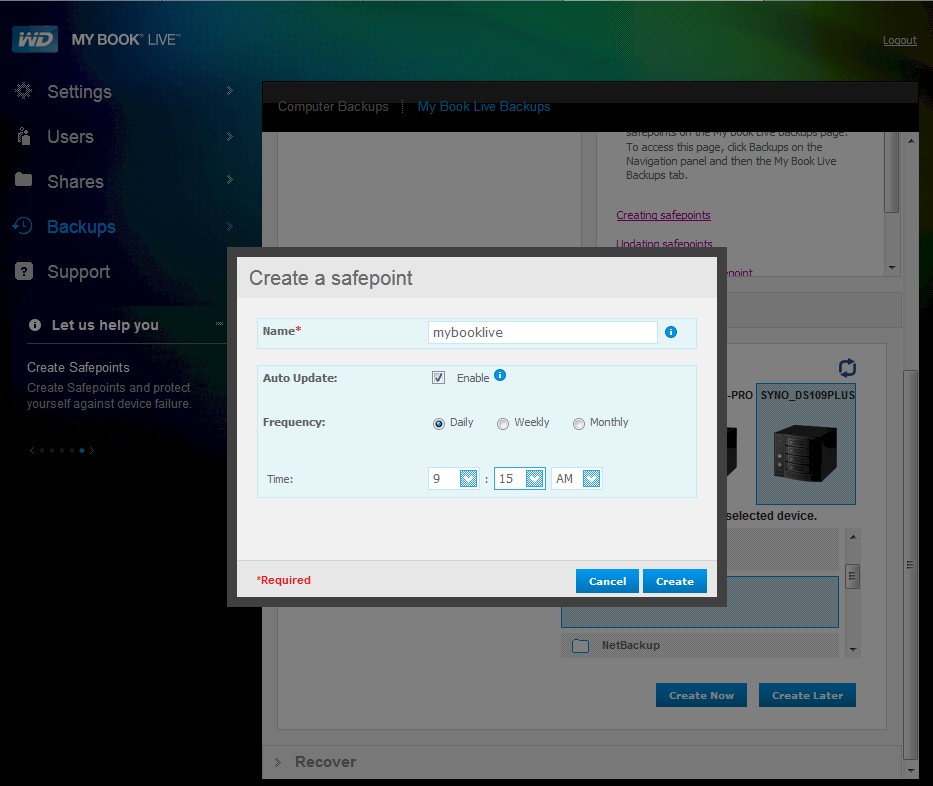
Task: Click the Cancel button
Action: [607, 581]
